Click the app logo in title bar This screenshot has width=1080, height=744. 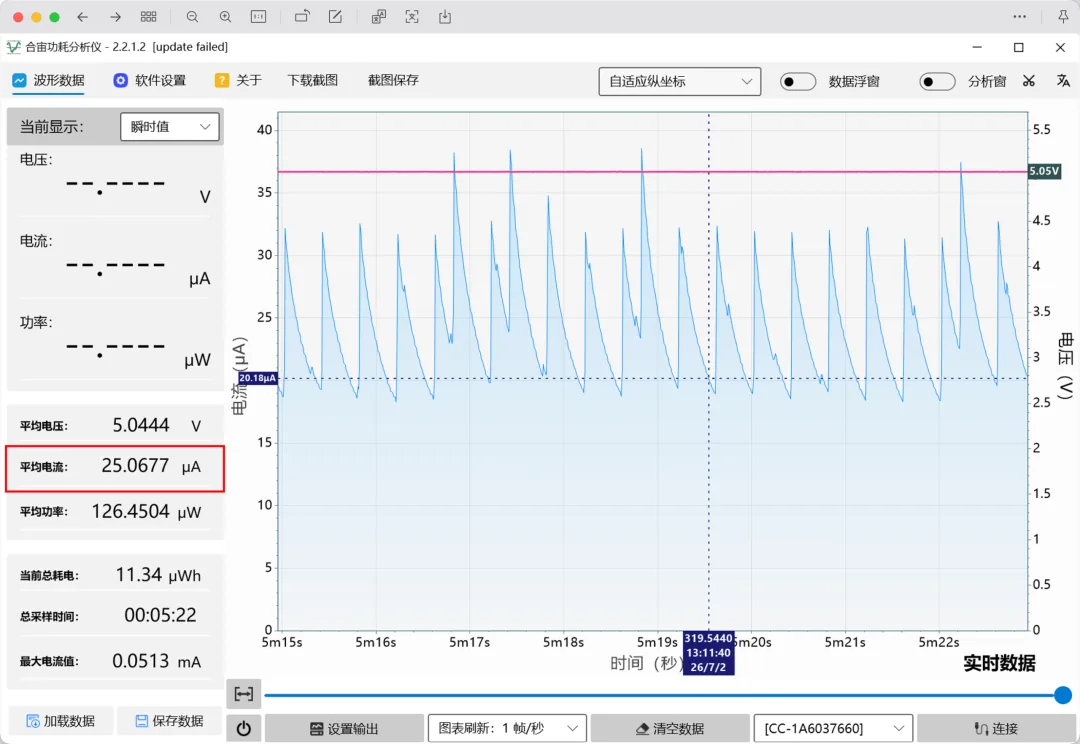[13, 47]
